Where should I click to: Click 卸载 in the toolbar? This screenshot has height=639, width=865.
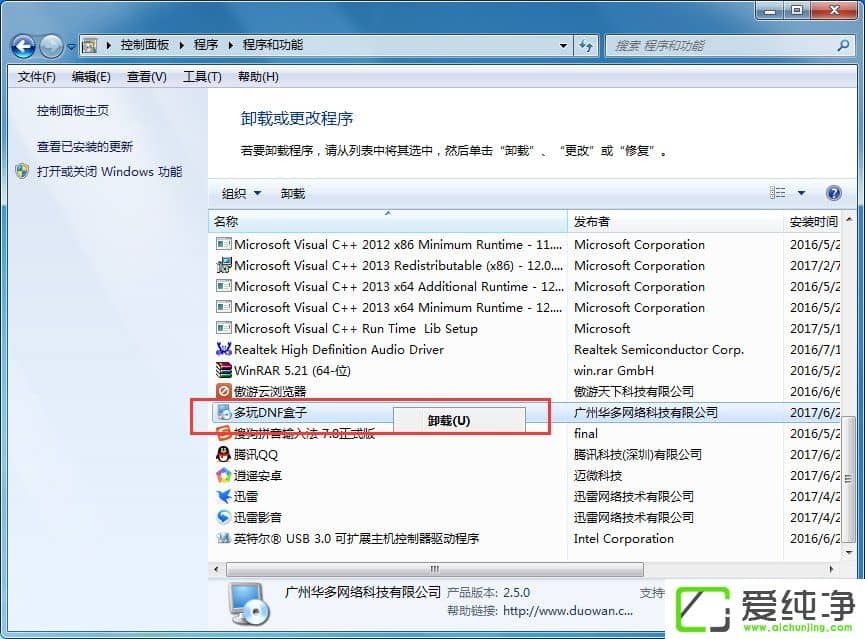coord(292,194)
